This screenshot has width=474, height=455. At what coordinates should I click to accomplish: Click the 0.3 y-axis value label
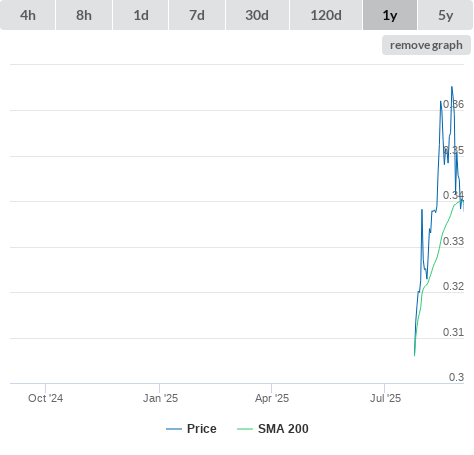pos(456,377)
